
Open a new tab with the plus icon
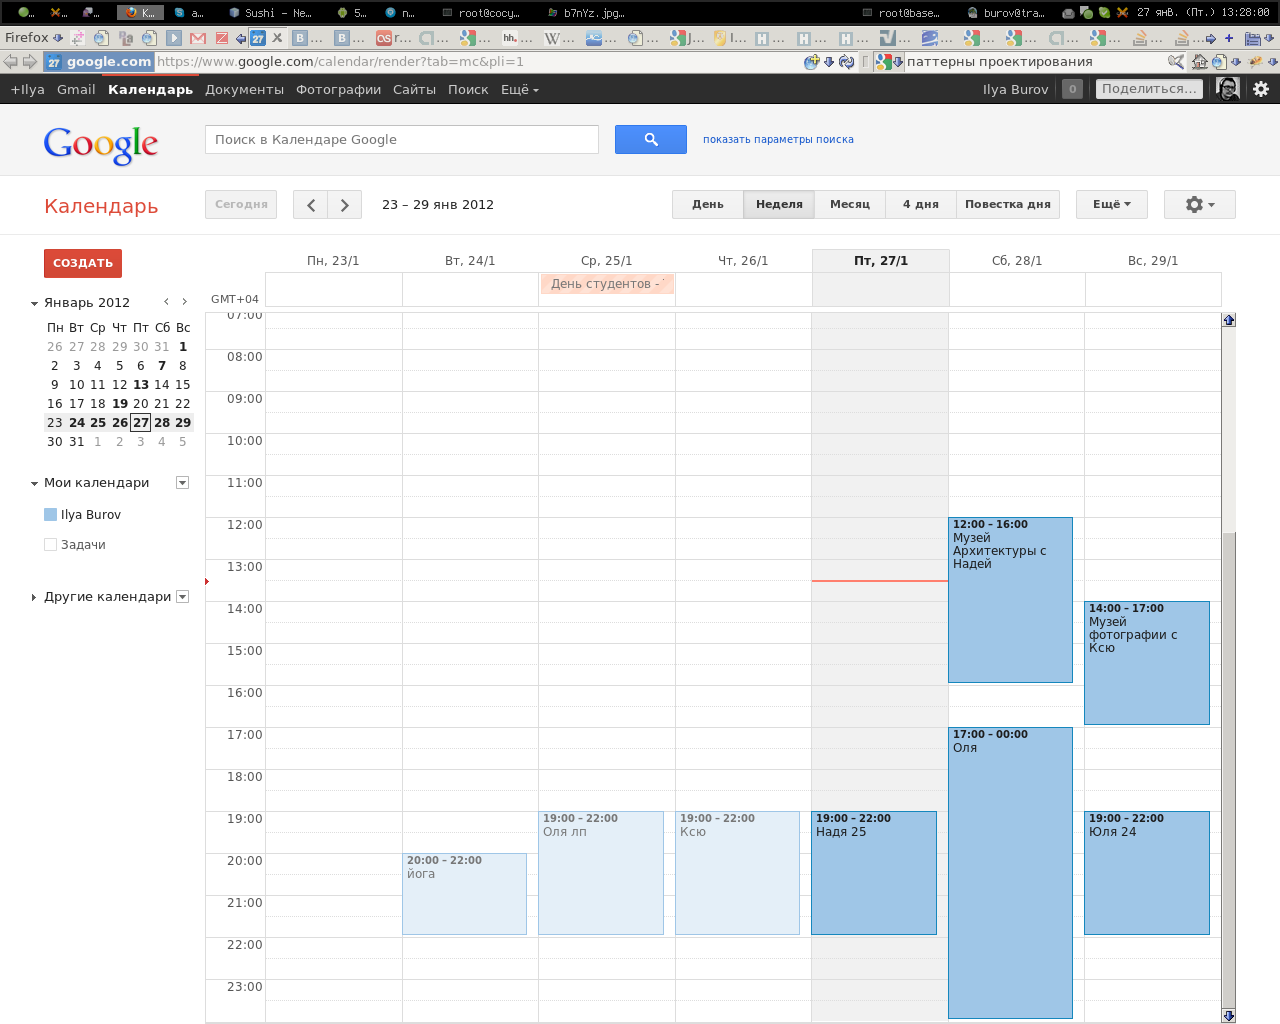[x=1229, y=38]
